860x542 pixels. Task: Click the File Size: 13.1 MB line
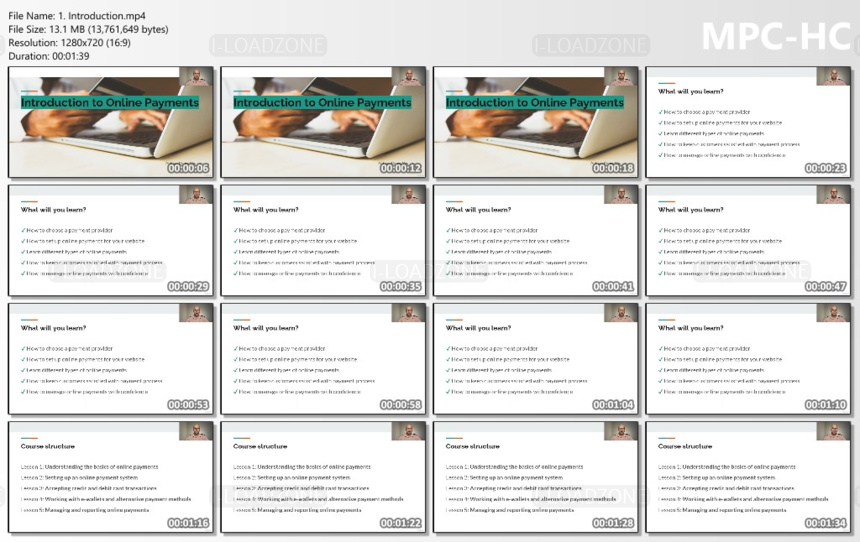coord(88,29)
